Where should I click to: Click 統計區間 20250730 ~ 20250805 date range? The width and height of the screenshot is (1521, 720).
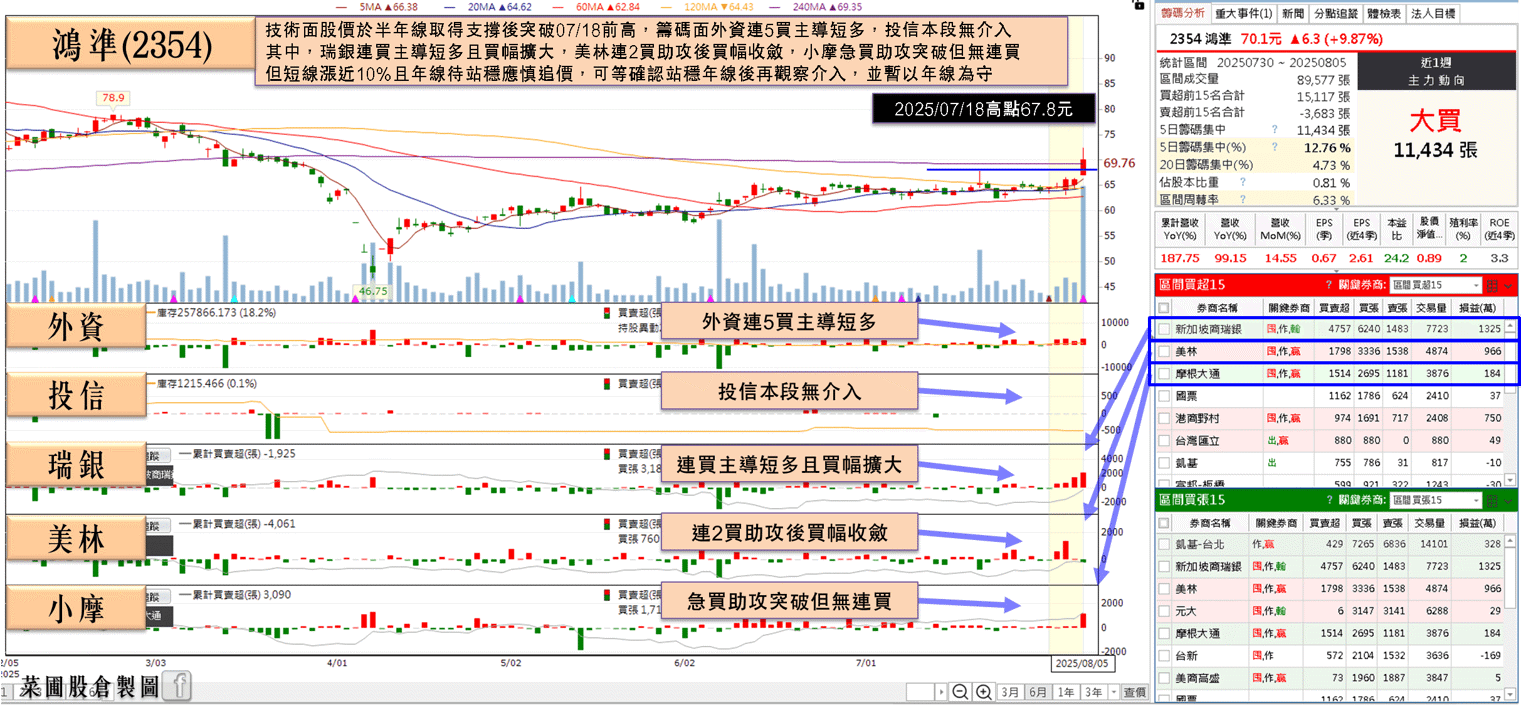click(1254, 63)
